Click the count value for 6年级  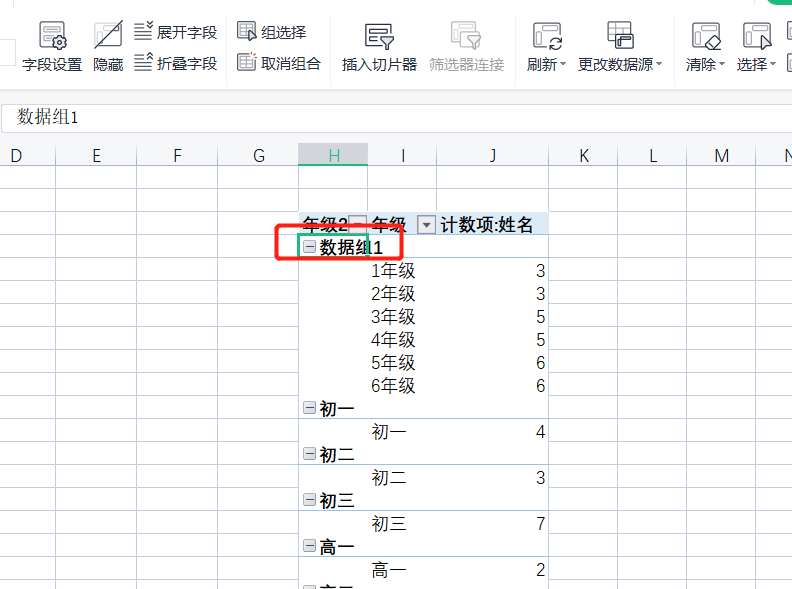540,386
